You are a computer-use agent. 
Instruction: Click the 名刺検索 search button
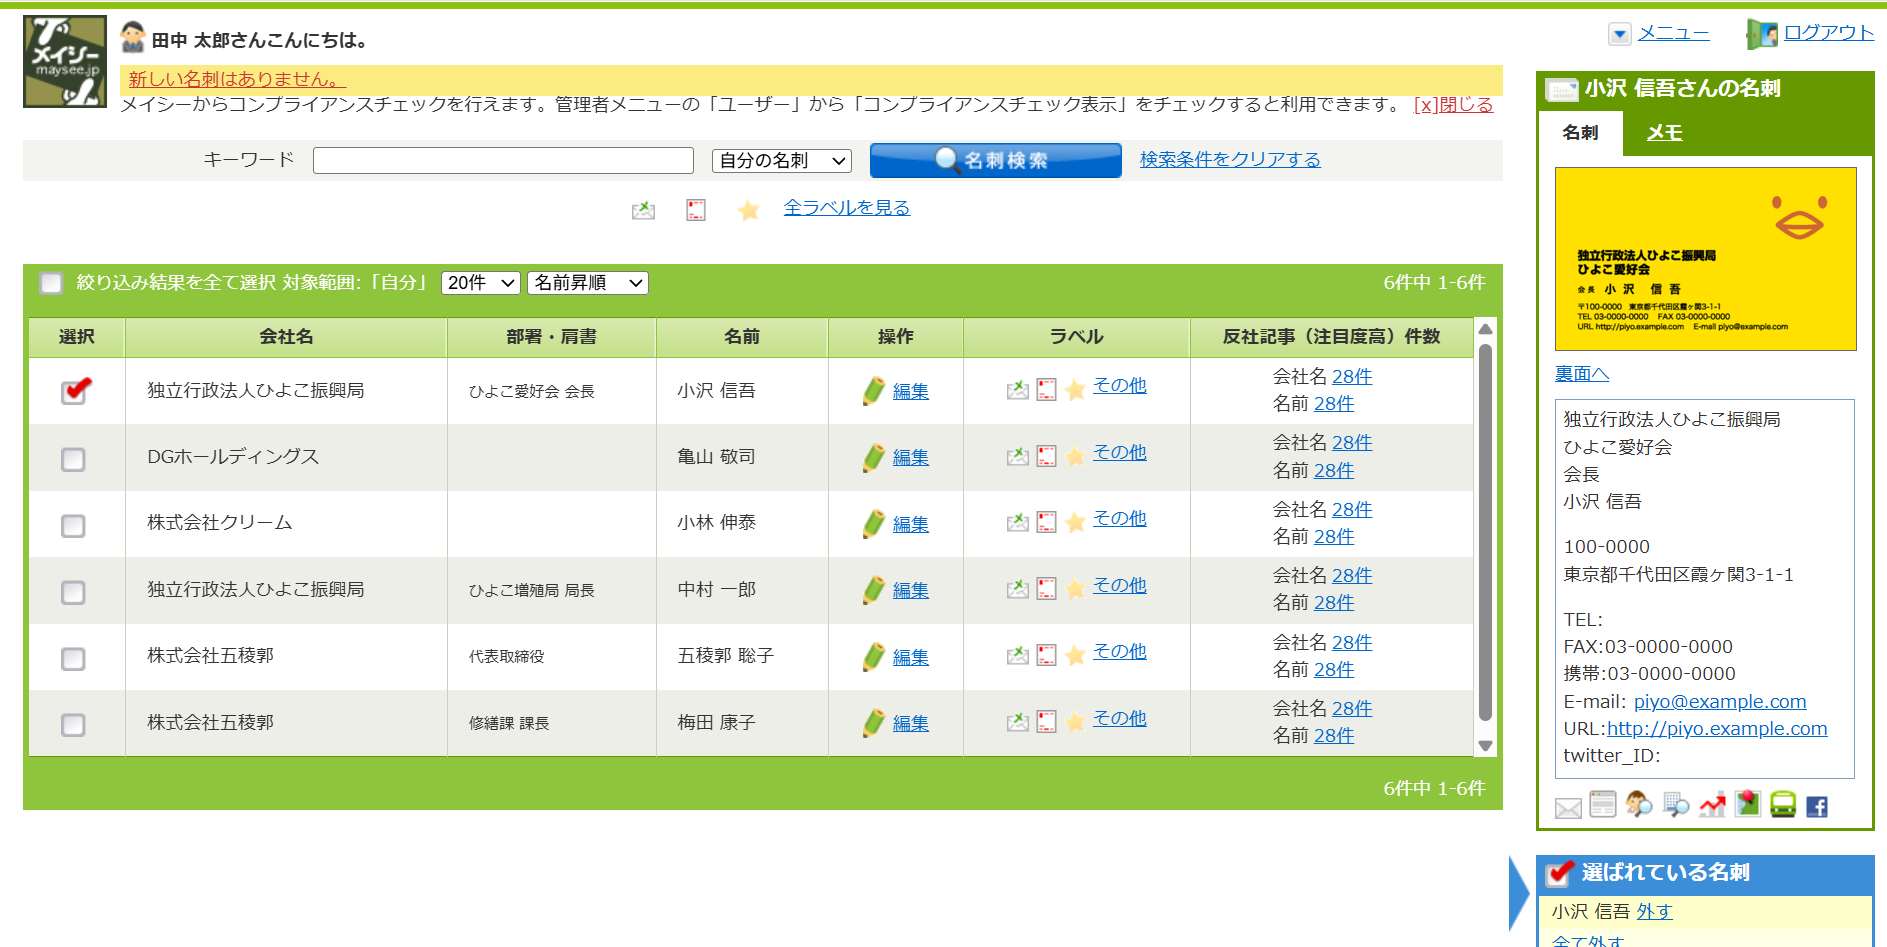point(995,160)
